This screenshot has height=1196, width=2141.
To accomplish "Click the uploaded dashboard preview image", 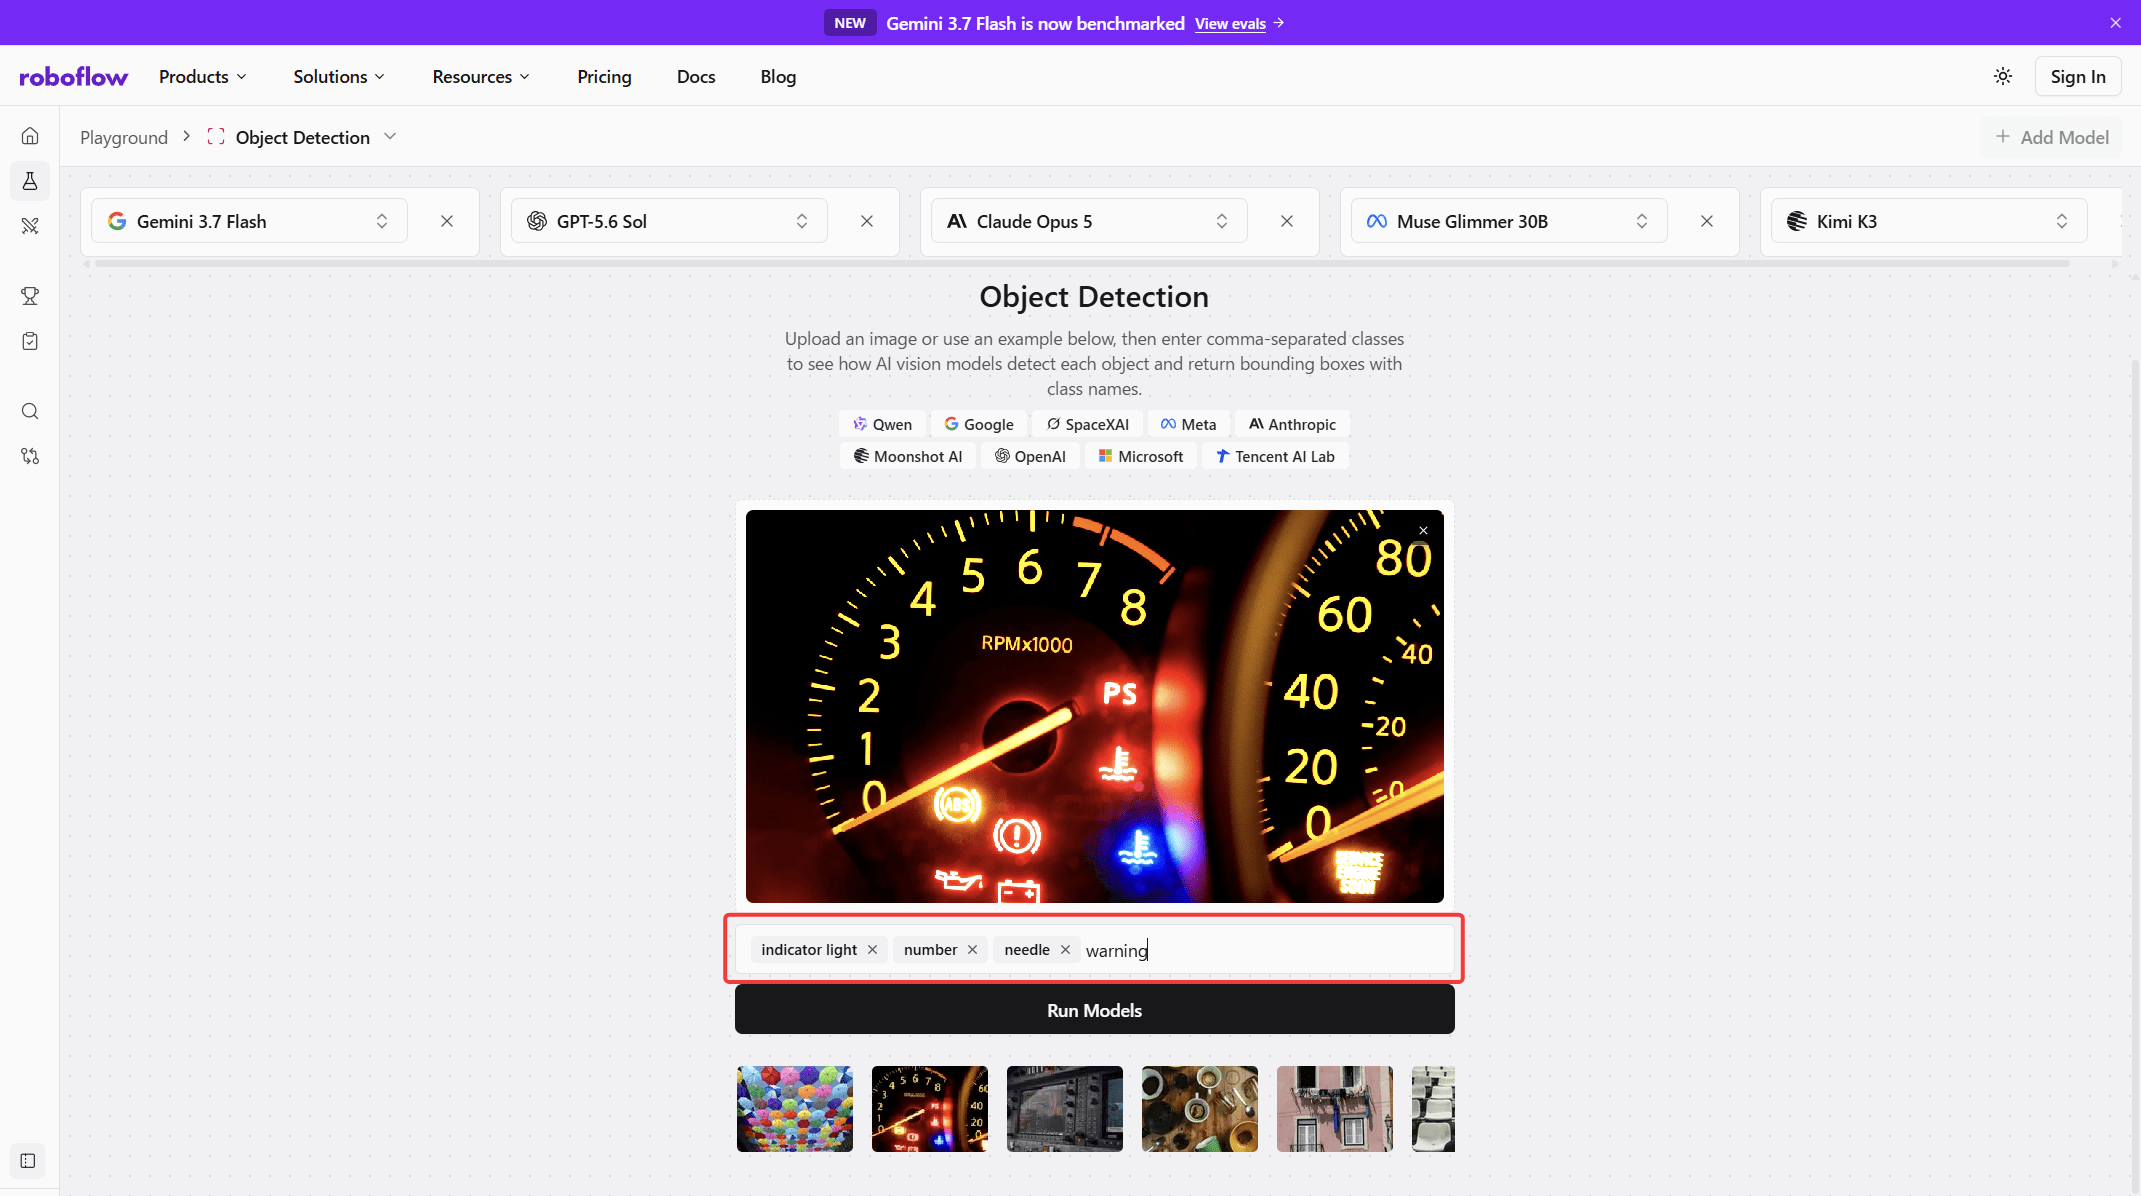I will point(1094,706).
